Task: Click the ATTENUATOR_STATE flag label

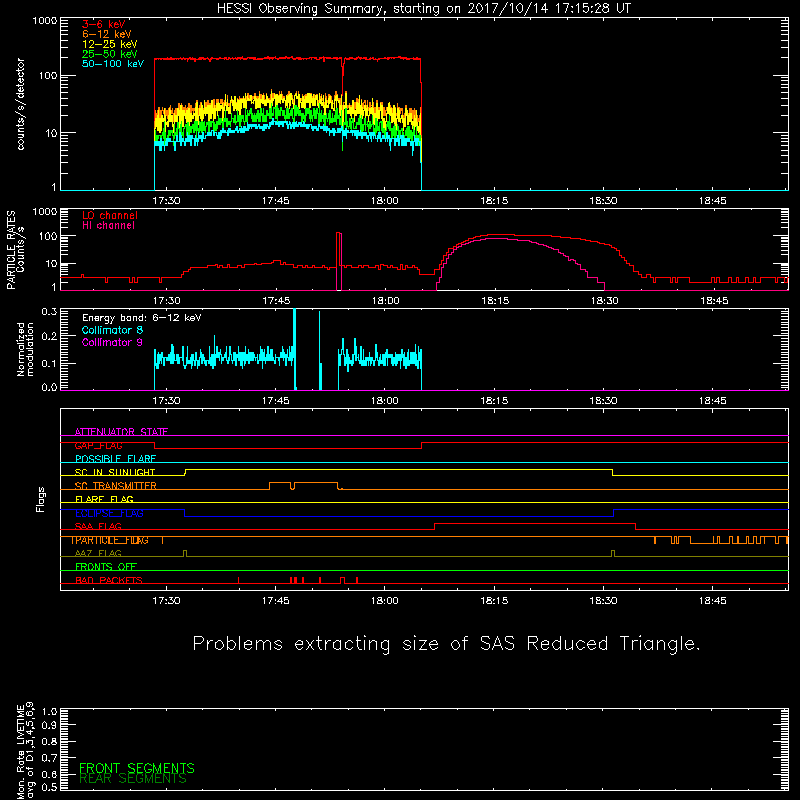Action: tap(121, 432)
